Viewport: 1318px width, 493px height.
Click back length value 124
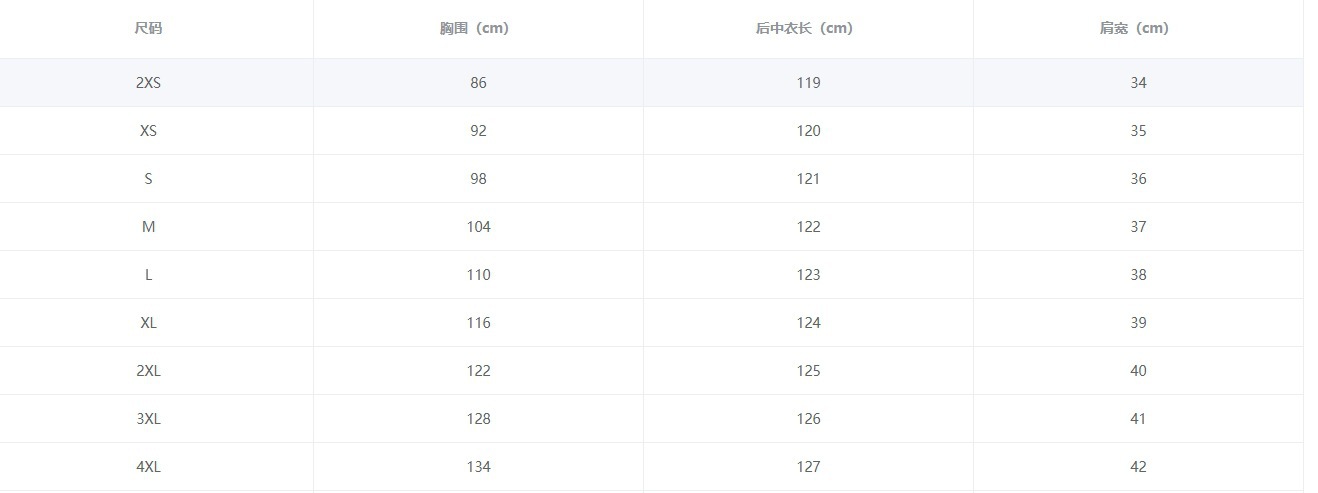(x=808, y=323)
